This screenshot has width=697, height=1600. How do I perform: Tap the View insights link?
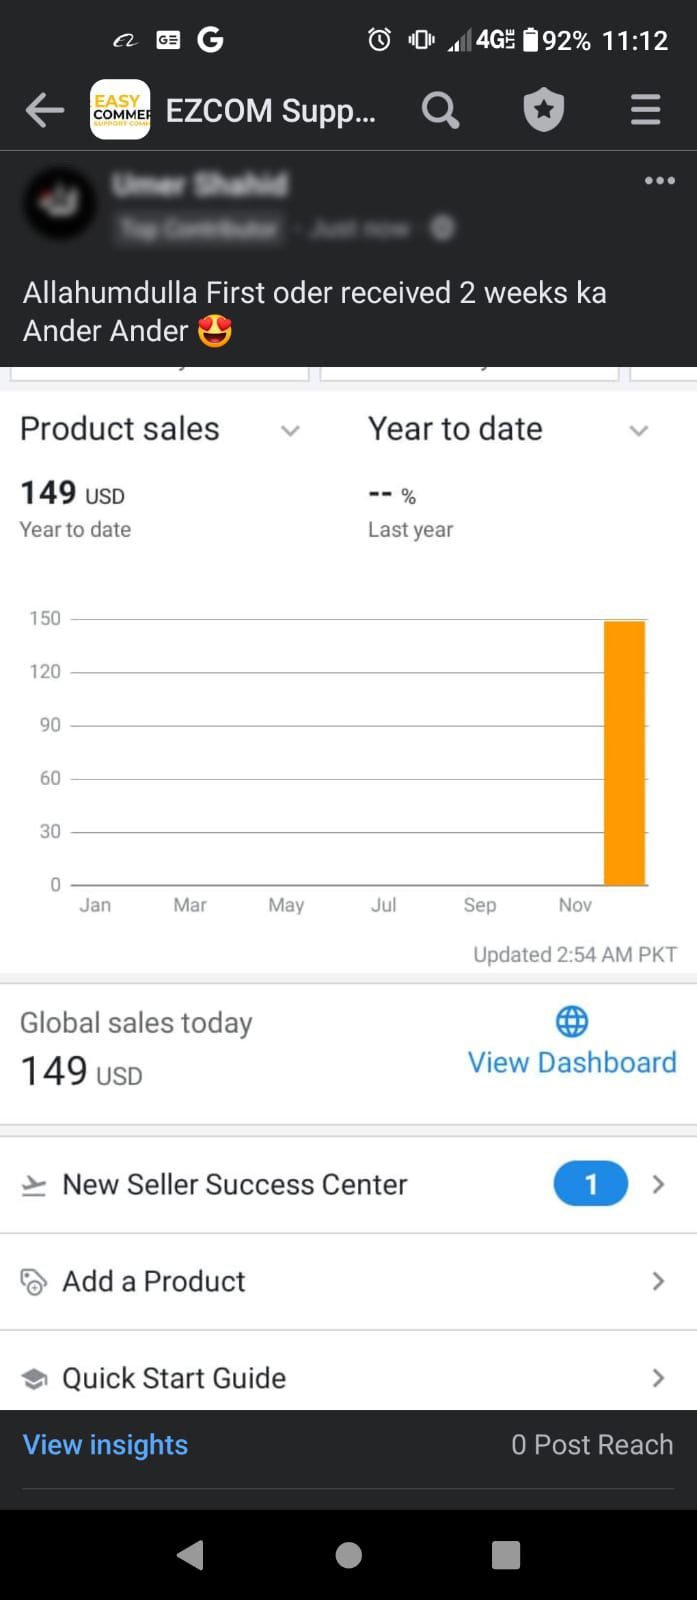click(105, 1445)
